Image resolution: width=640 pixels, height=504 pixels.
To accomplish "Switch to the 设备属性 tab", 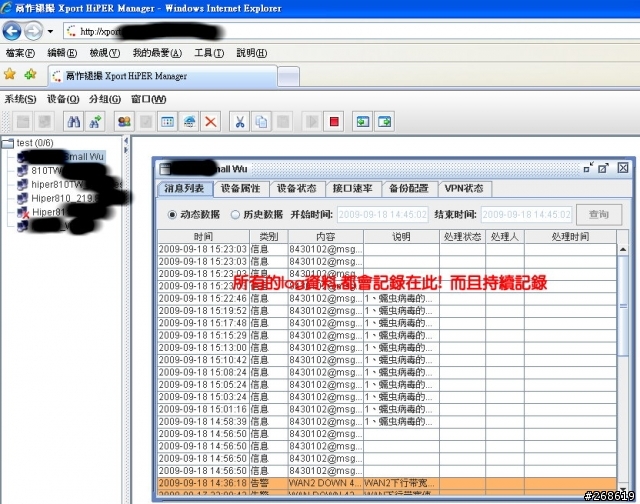I will click(x=241, y=189).
